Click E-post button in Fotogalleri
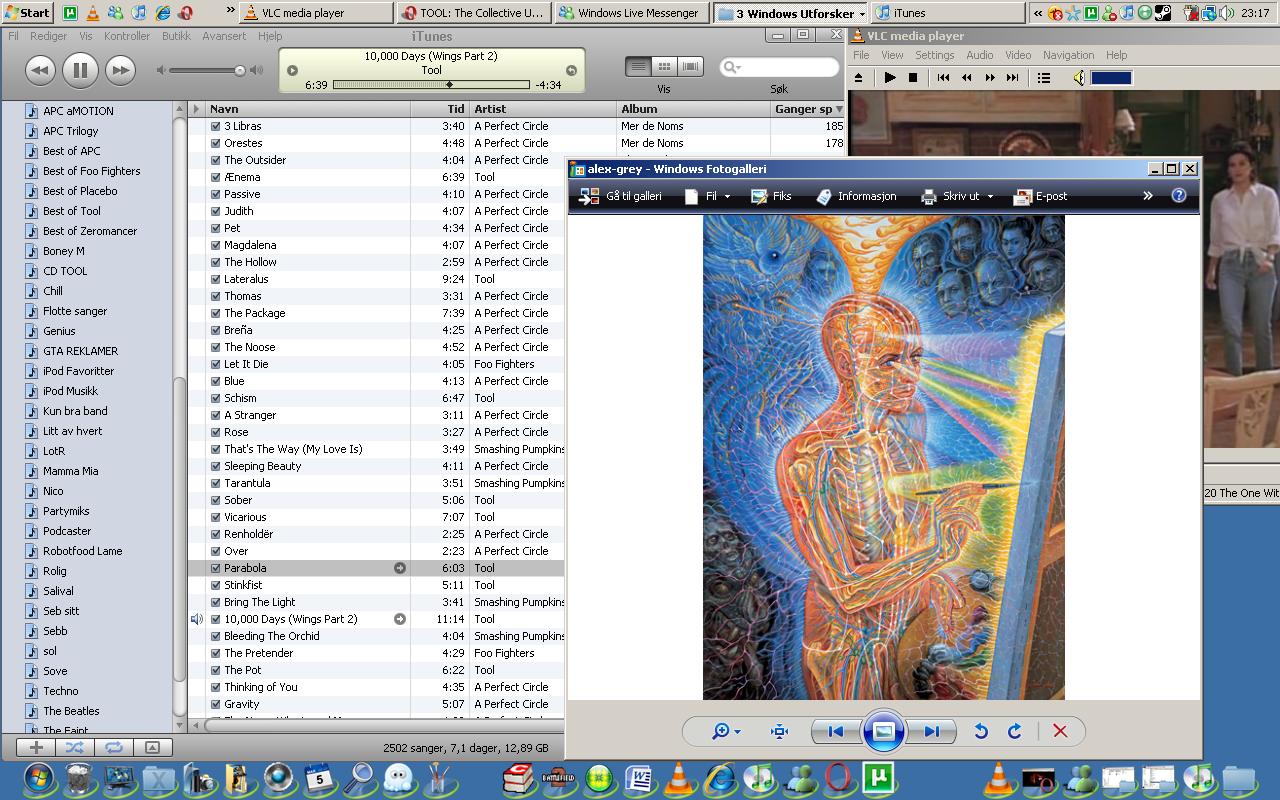This screenshot has height=800, width=1280. (x=1040, y=196)
